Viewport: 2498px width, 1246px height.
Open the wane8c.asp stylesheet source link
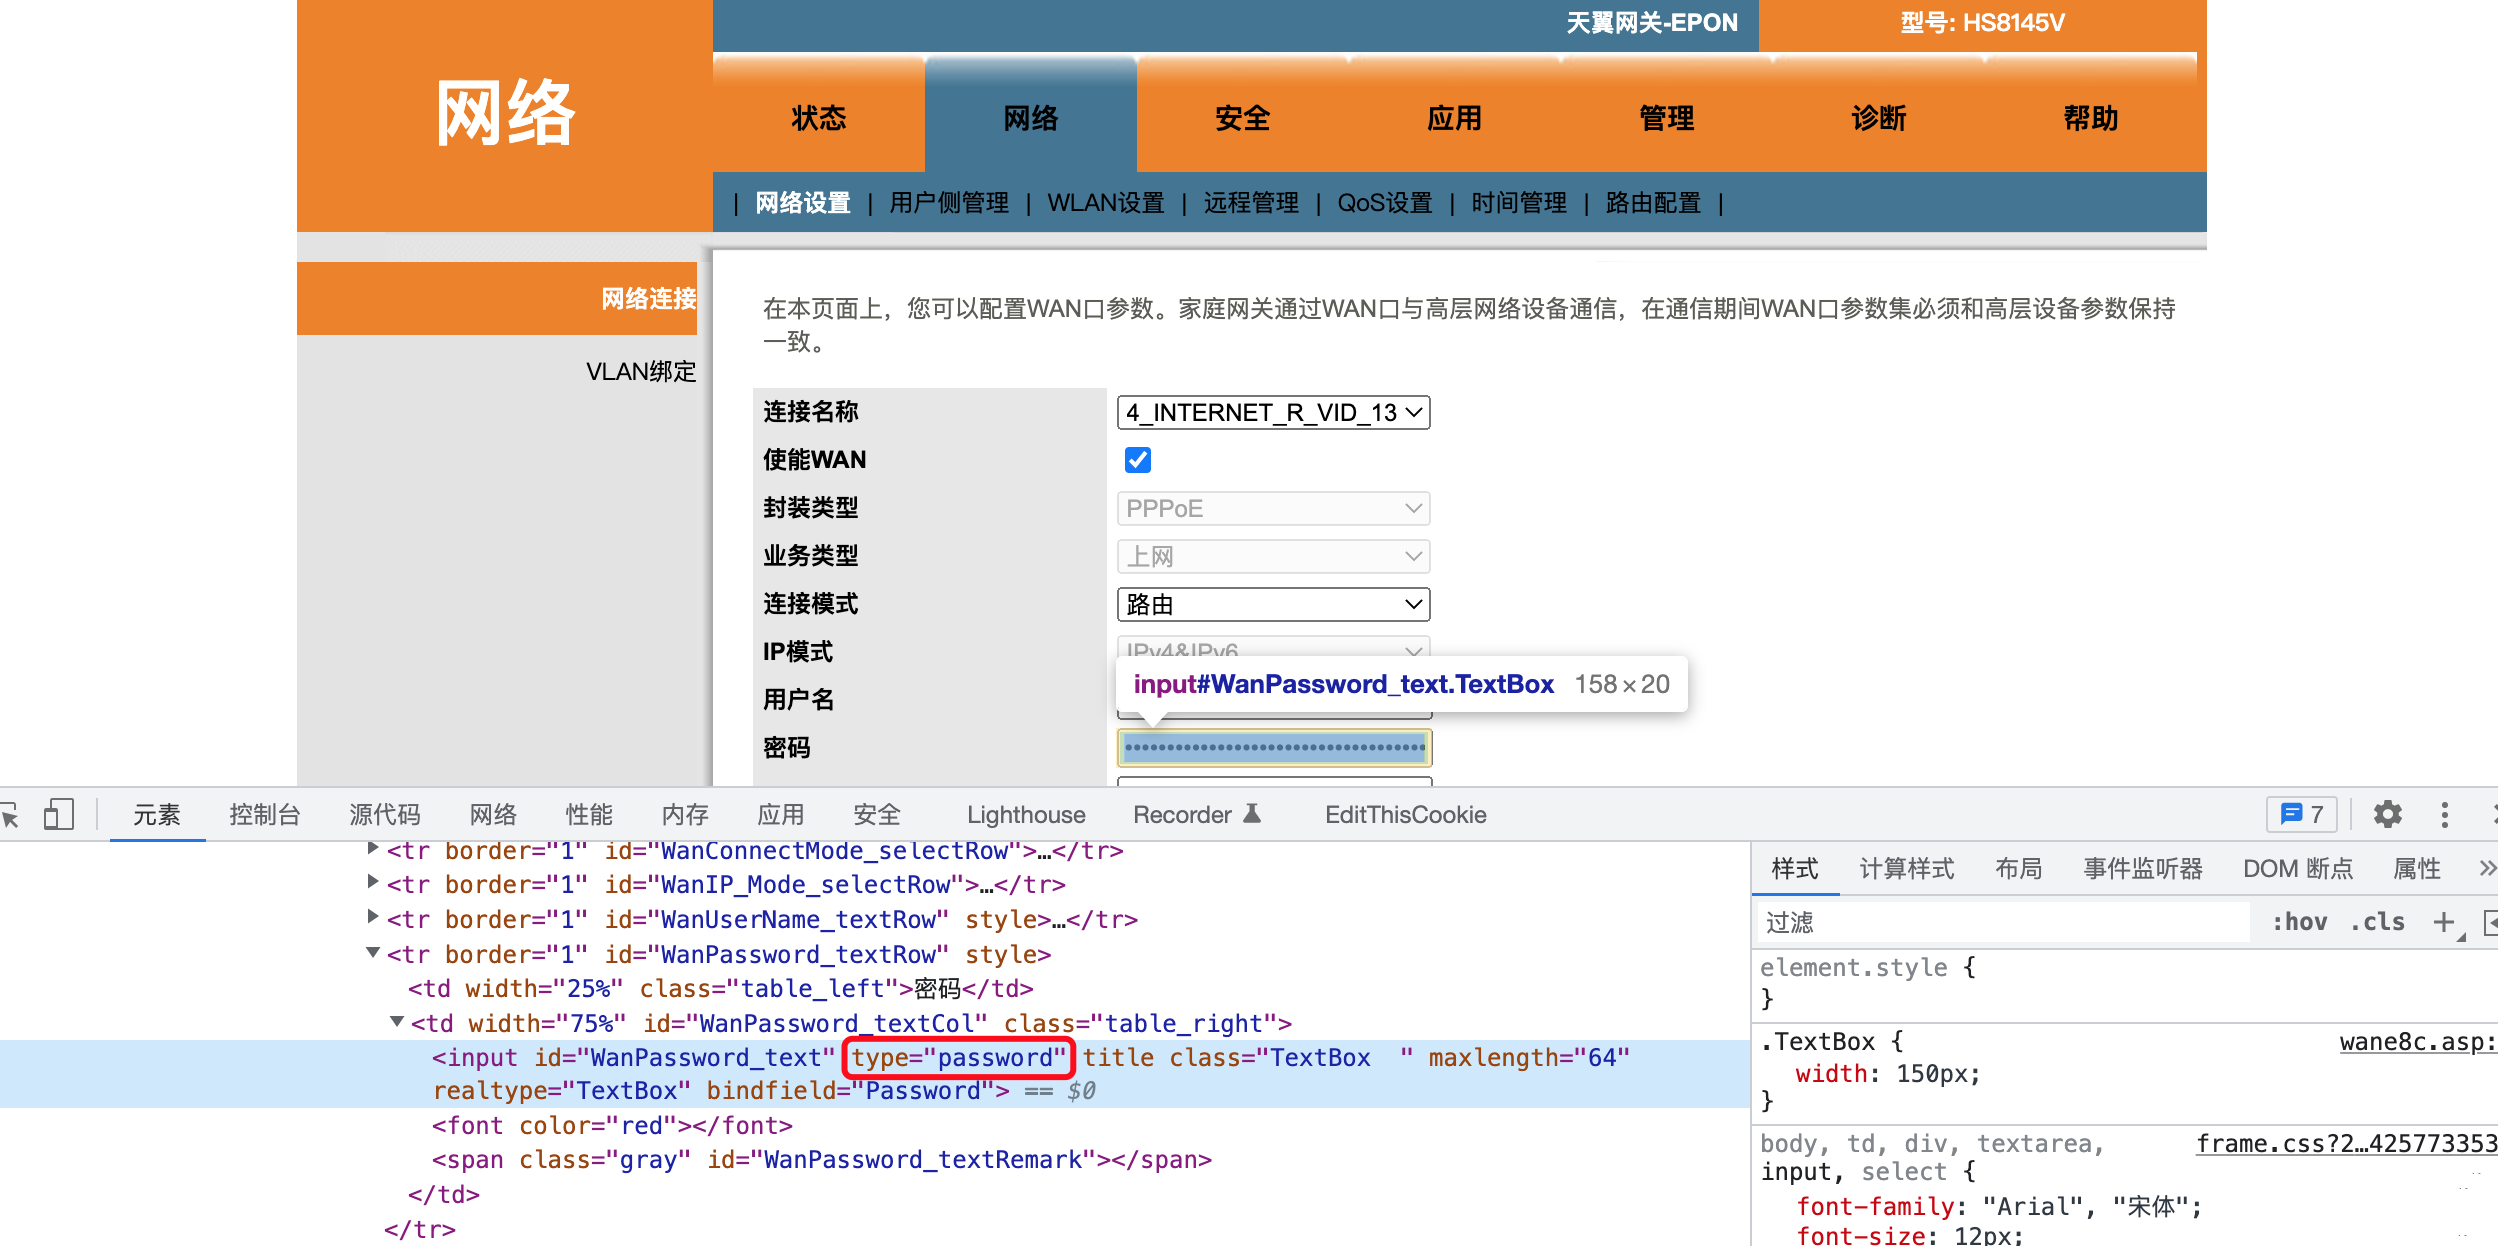2418,1042
